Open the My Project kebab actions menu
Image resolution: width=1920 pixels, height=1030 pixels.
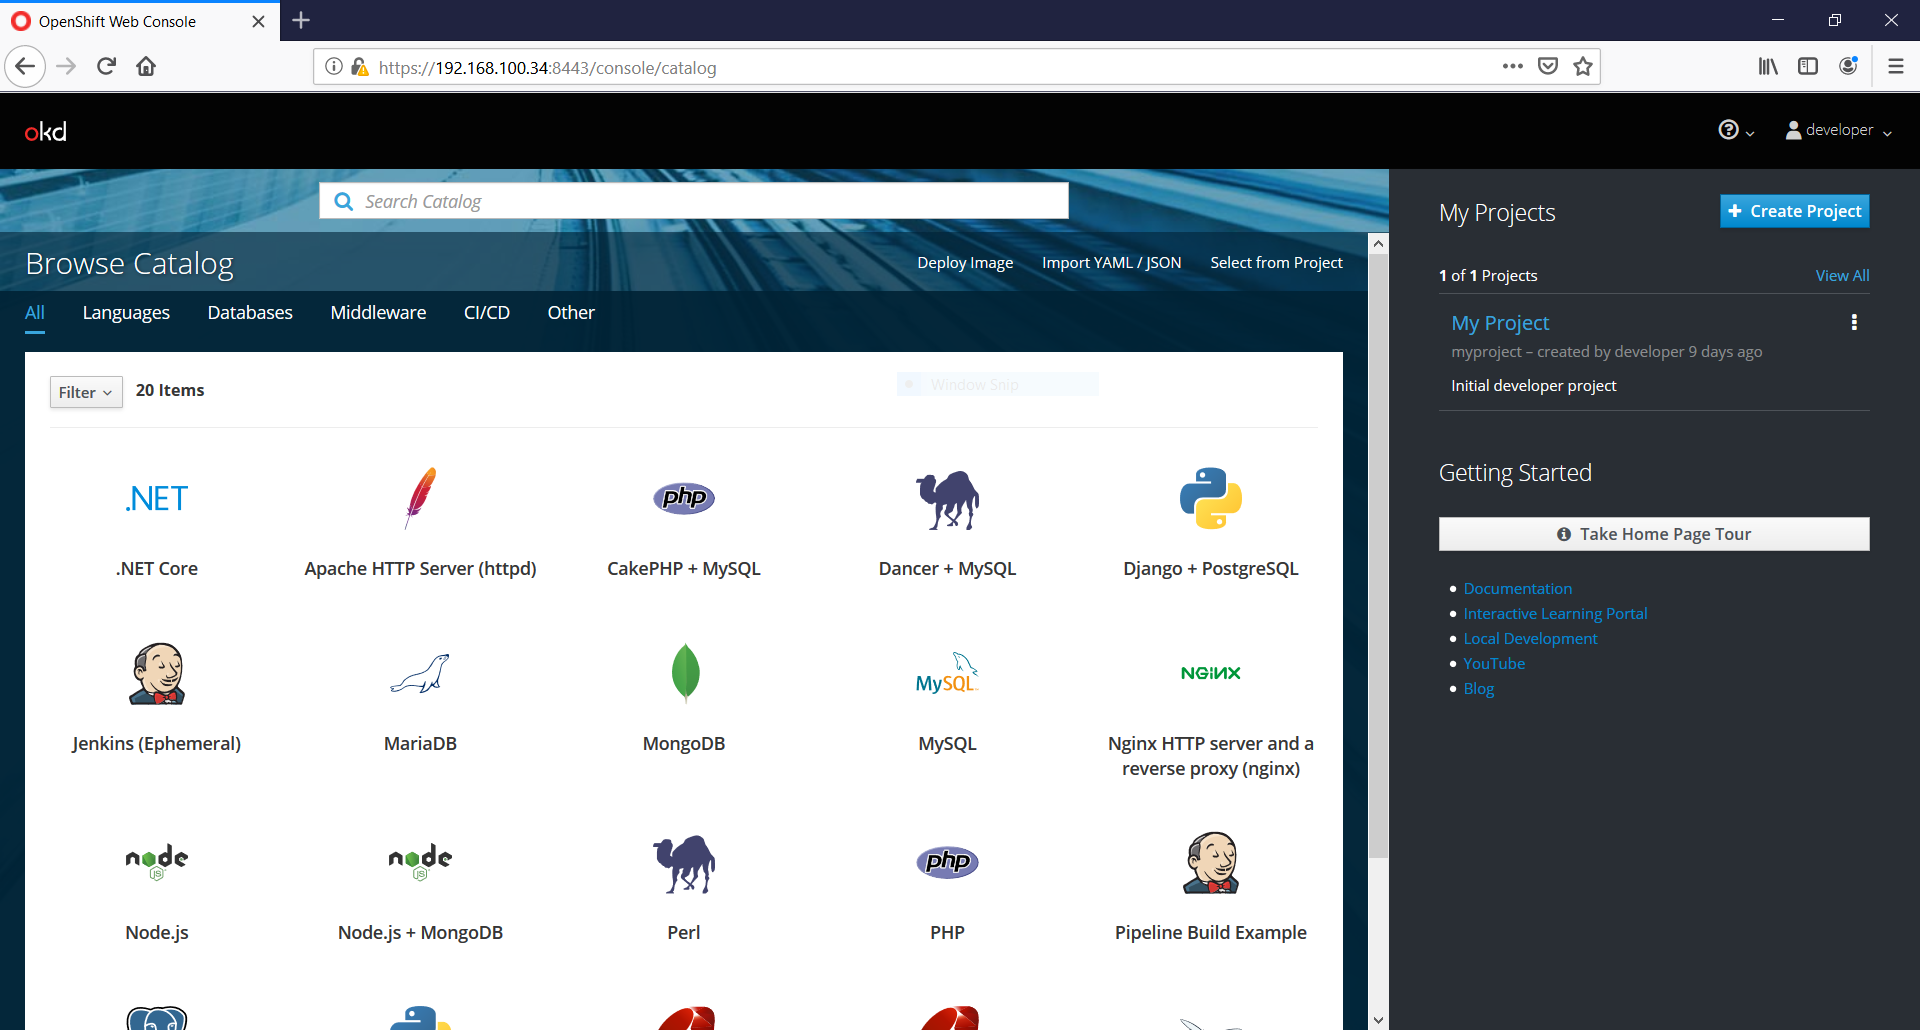[x=1854, y=322]
